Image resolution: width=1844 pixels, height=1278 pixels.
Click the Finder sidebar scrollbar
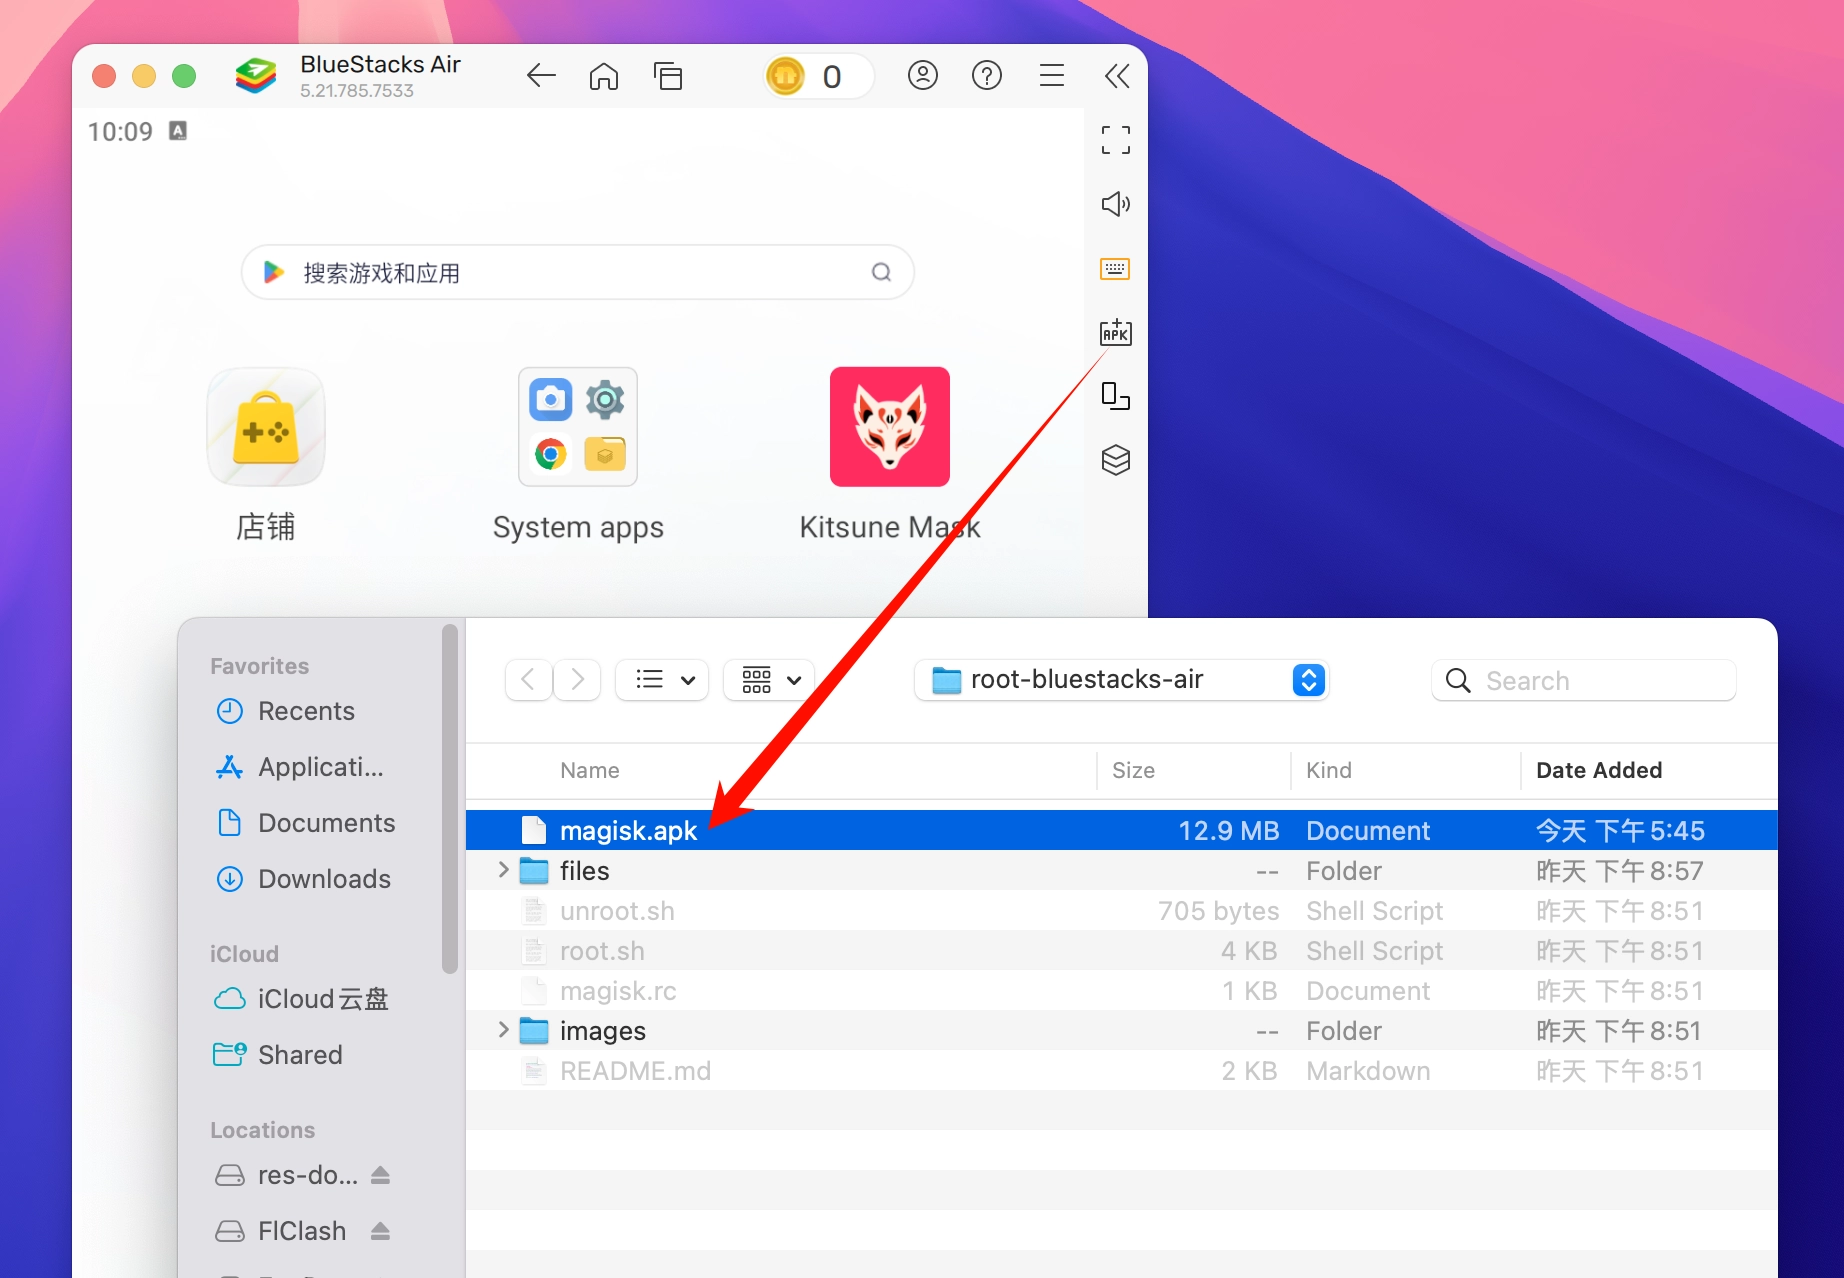tap(450, 800)
